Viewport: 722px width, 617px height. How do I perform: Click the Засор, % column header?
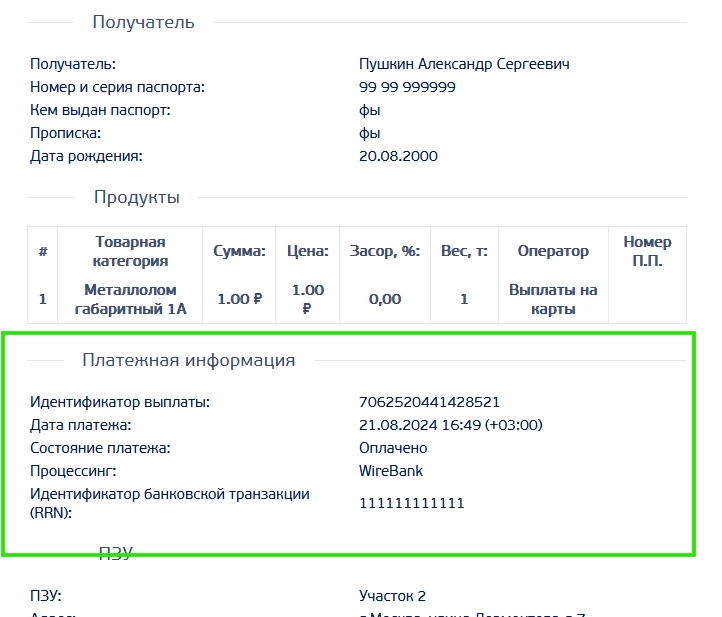coord(385,251)
